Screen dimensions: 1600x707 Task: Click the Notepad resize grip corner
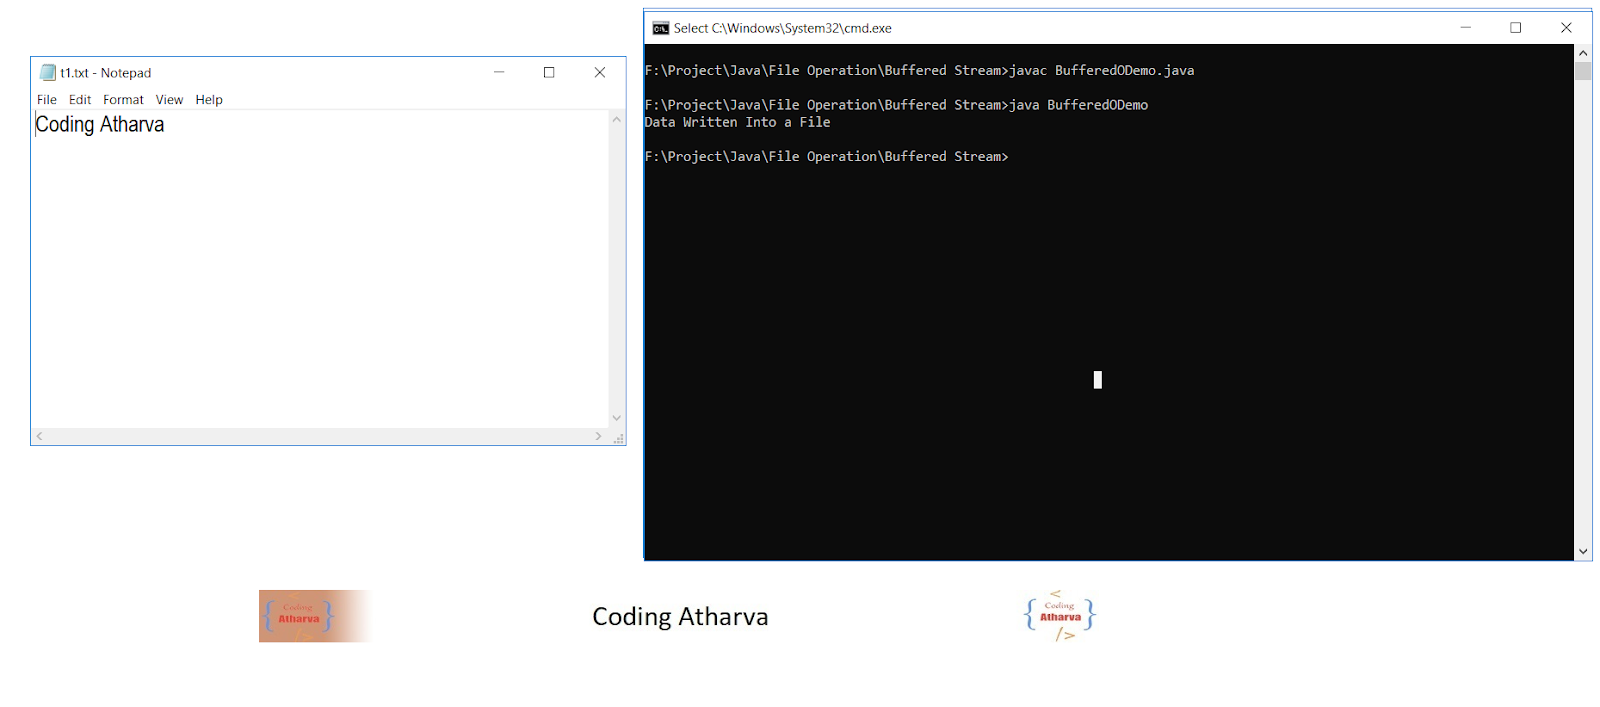618,438
